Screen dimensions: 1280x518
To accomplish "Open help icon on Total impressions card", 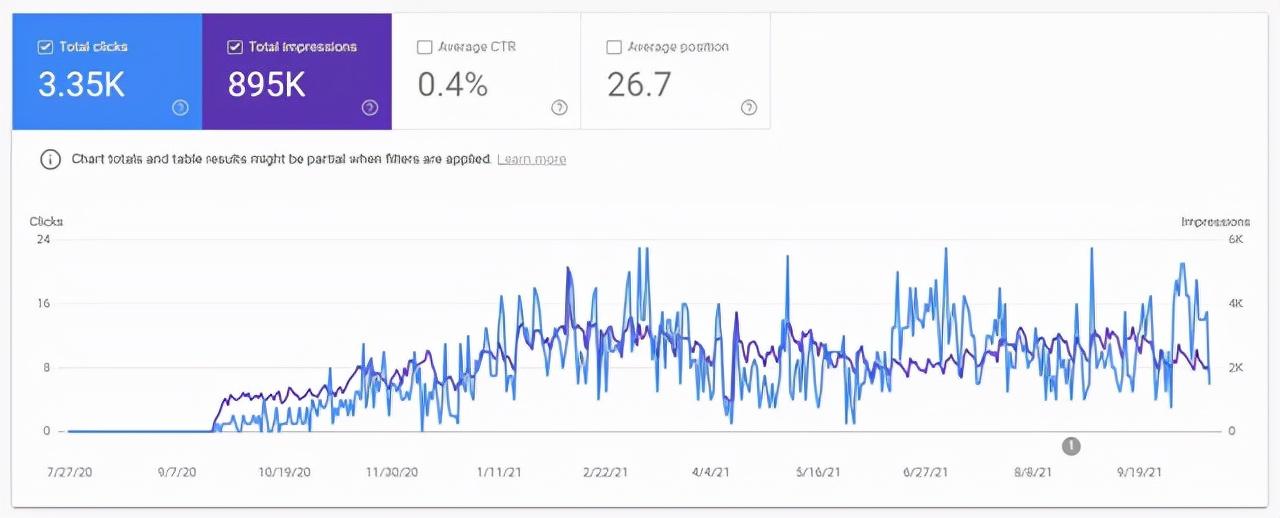I will (x=370, y=108).
